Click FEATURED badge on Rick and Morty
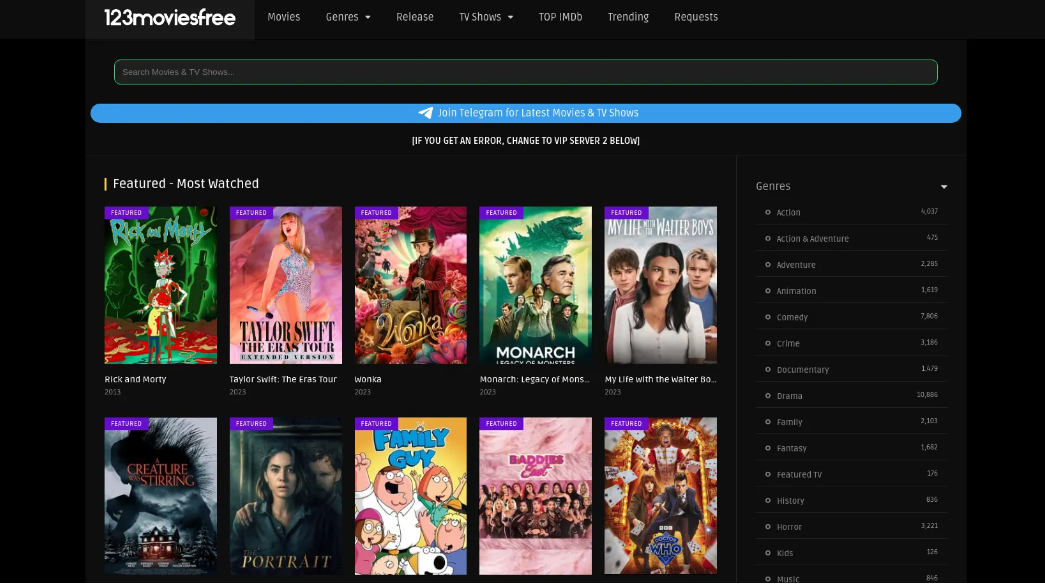Image resolution: width=1045 pixels, height=585 pixels. click(126, 213)
